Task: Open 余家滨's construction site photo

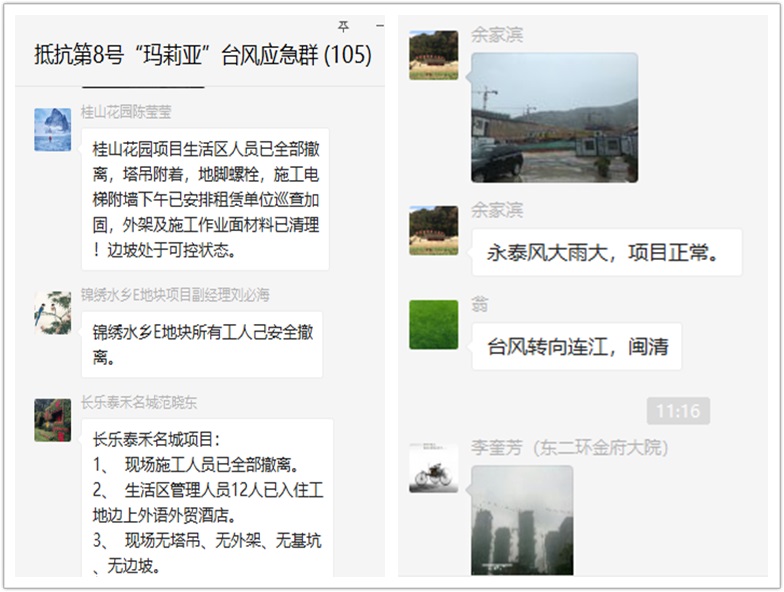Action: (554, 118)
